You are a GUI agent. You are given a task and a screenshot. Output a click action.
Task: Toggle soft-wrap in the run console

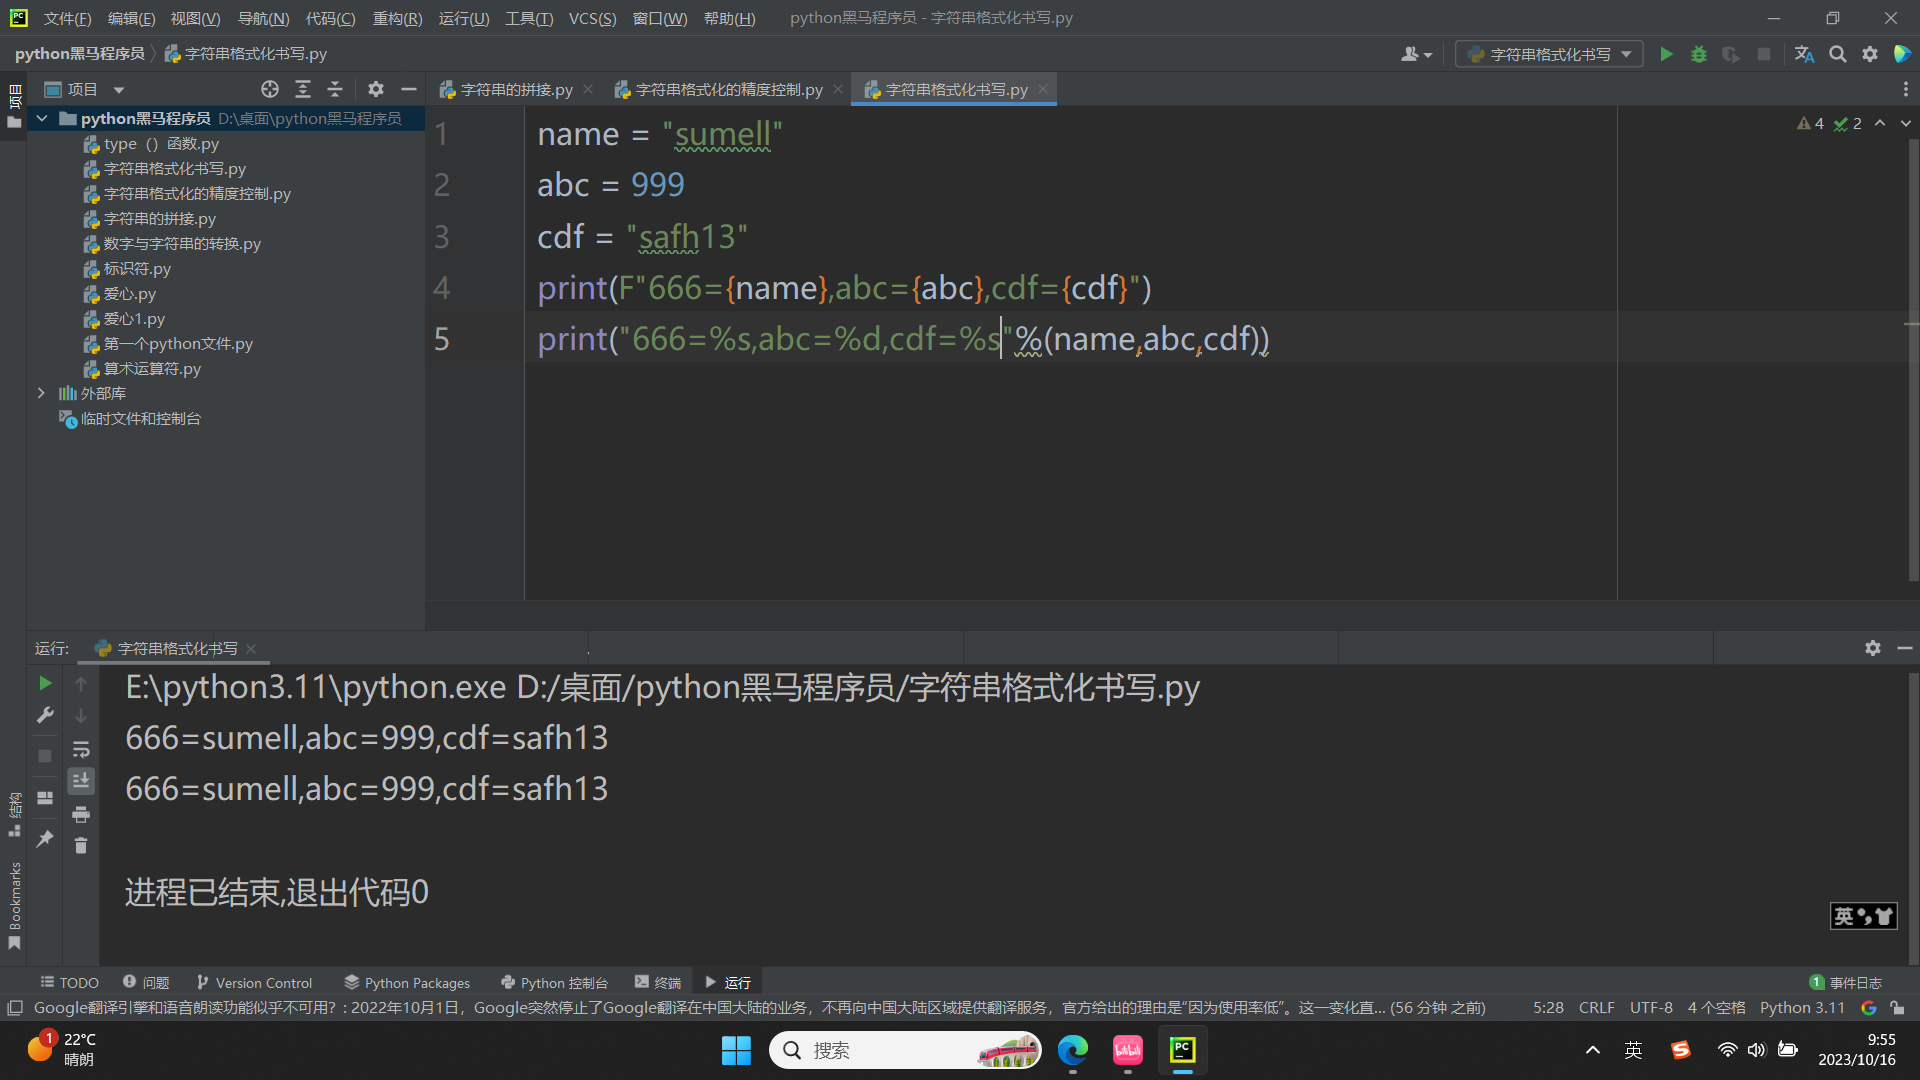coord(81,749)
